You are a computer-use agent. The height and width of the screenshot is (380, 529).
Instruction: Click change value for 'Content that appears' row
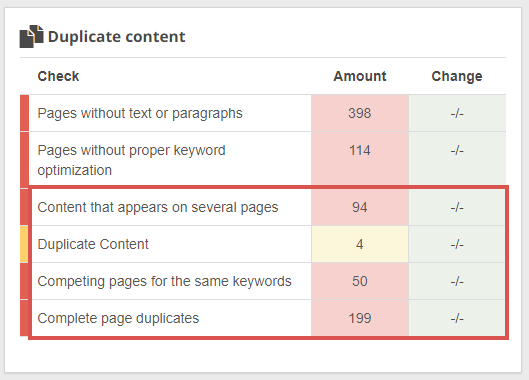click(x=457, y=207)
